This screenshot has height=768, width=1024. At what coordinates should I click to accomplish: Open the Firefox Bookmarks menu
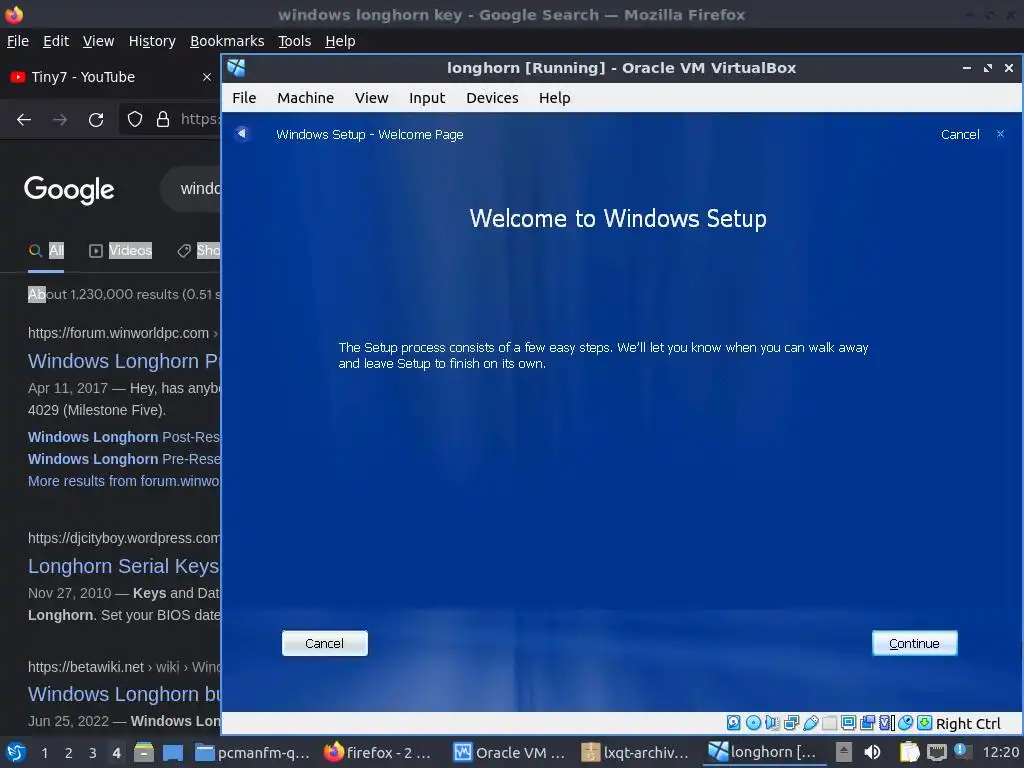[x=227, y=41]
